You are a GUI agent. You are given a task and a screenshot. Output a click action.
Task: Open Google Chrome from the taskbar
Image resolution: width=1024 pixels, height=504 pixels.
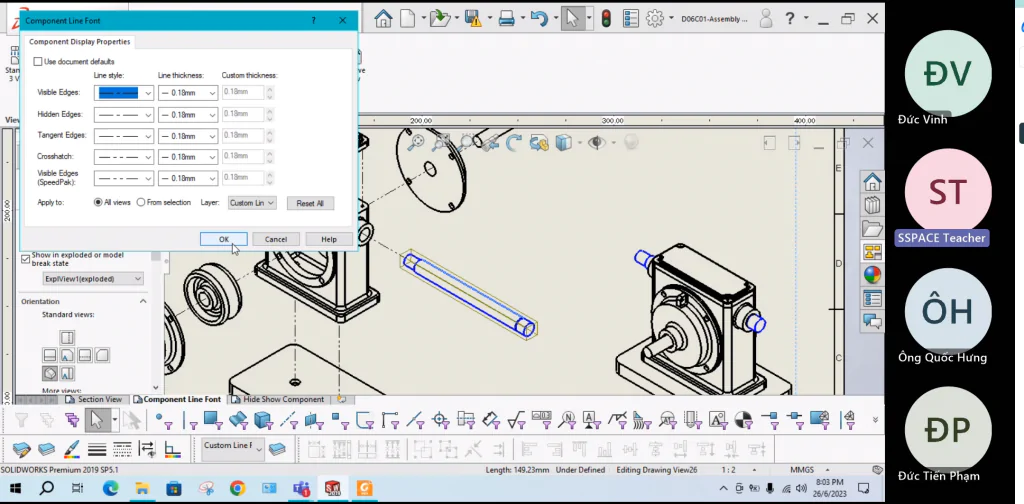click(237, 488)
